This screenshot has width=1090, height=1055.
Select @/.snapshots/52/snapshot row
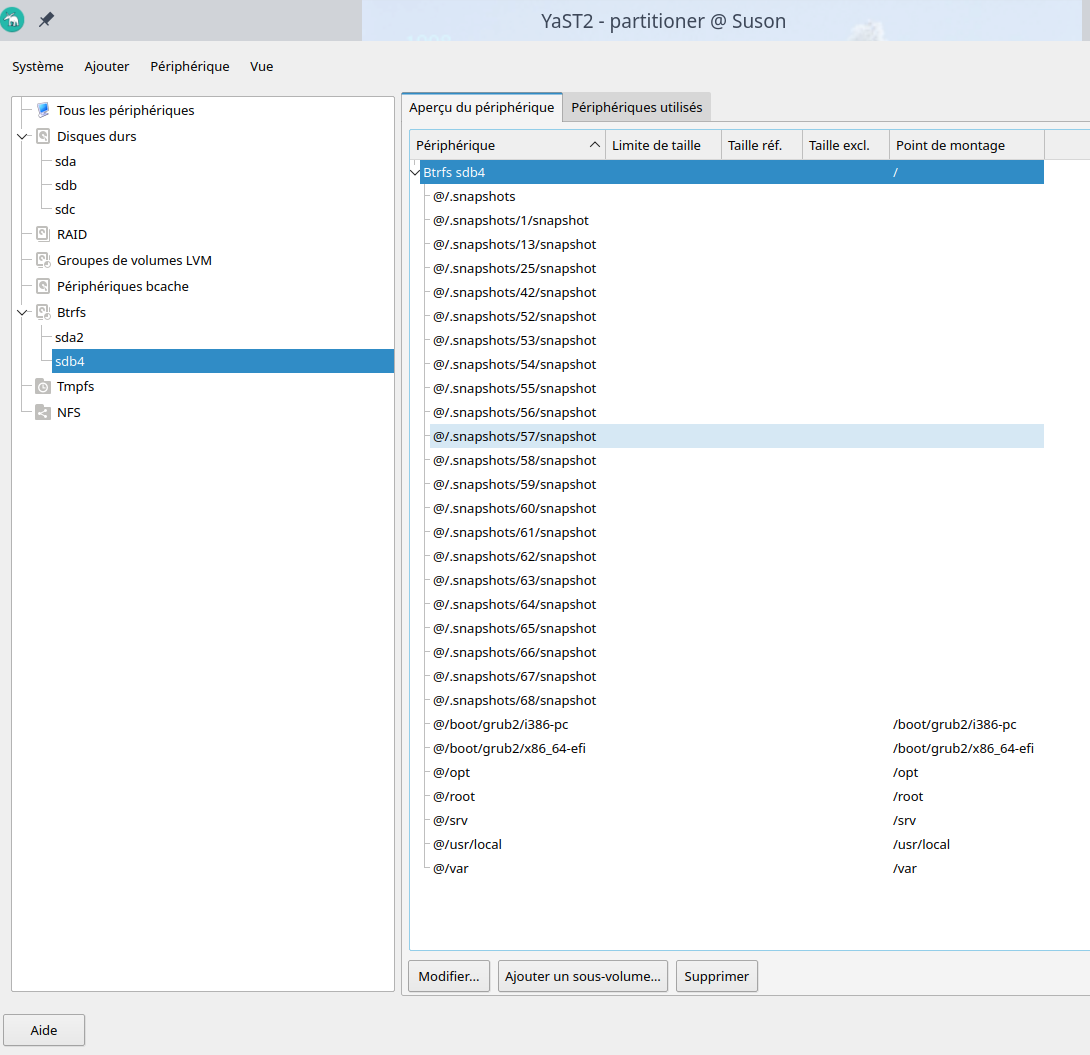click(x=737, y=316)
